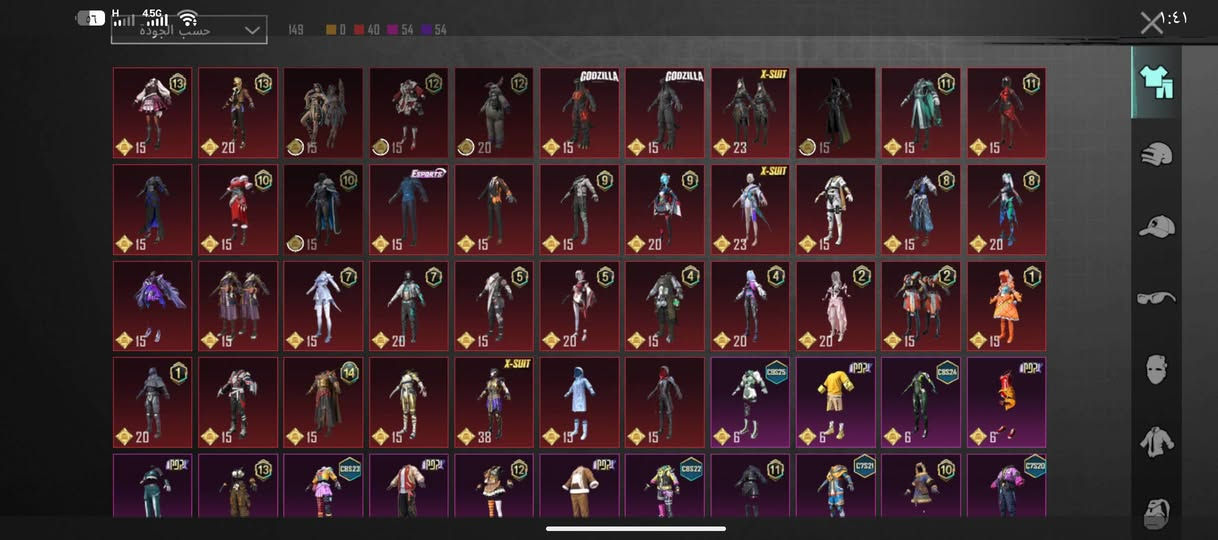
Task: Open the jacket tops category
Action: pyautogui.click(x=1156, y=441)
